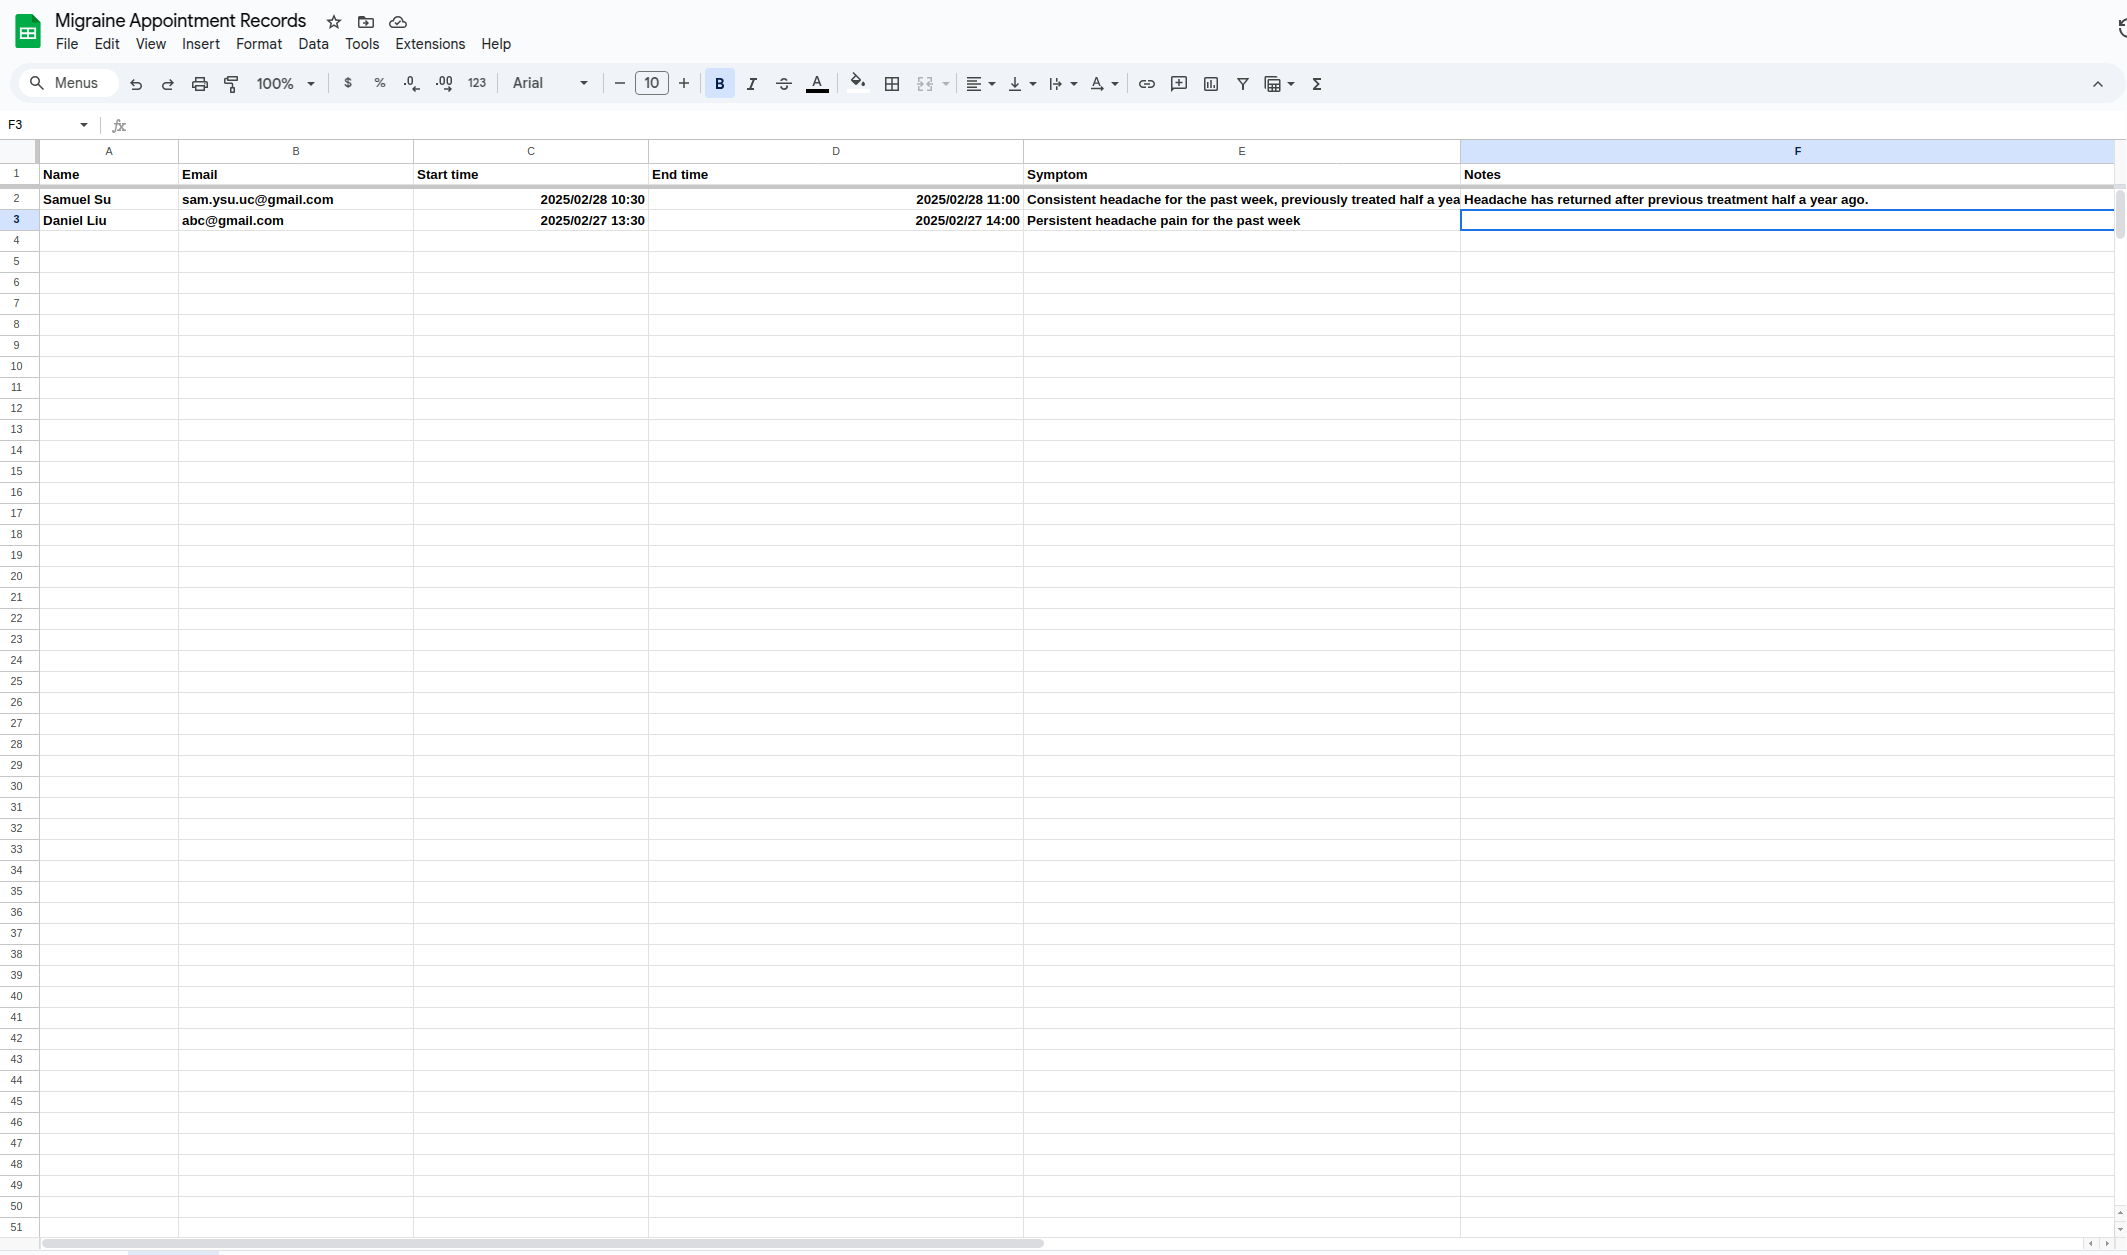Create a filter with funnel icon
Viewport: 2127px width, 1255px height.
tap(1243, 84)
